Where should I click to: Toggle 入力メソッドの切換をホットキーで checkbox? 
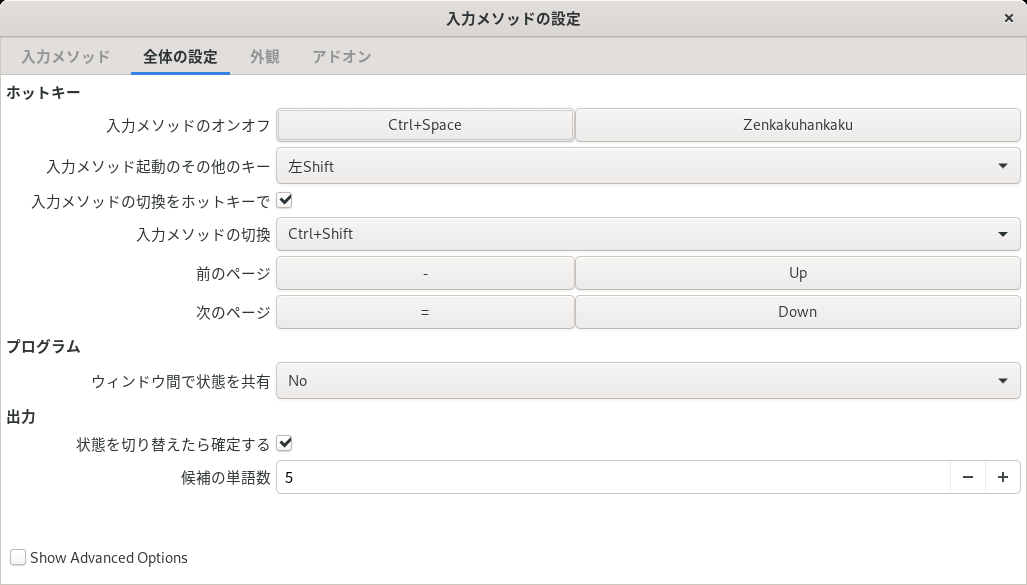(x=284, y=200)
